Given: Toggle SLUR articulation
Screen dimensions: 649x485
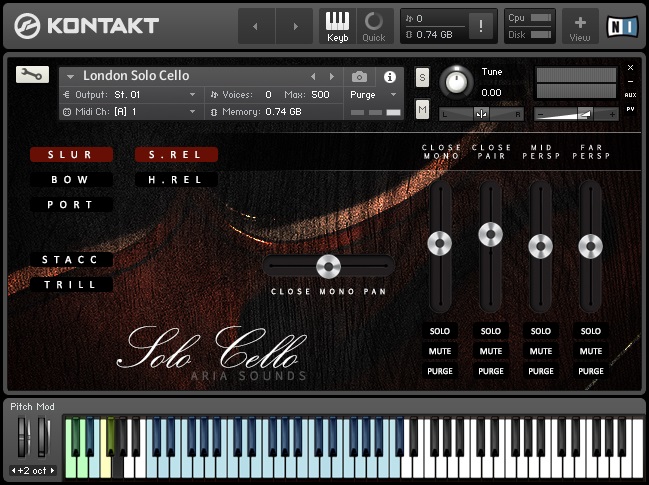Looking at the screenshot, I should 71,154.
